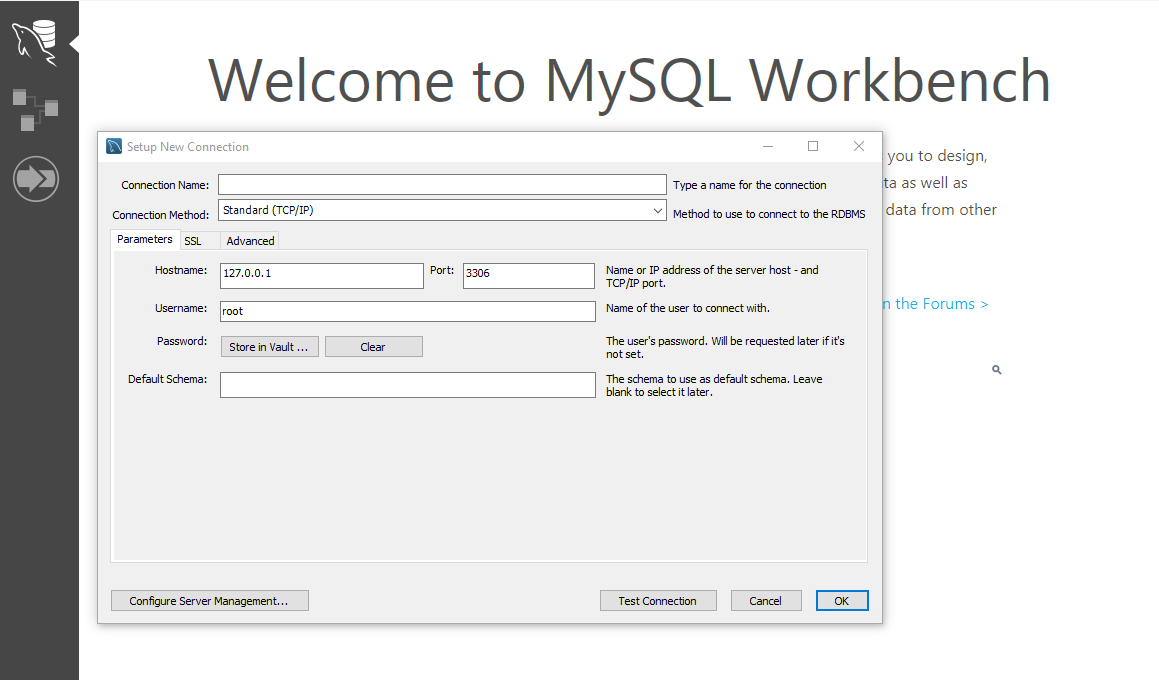Click the search magnifier icon on welcome page

tap(996, 370)
